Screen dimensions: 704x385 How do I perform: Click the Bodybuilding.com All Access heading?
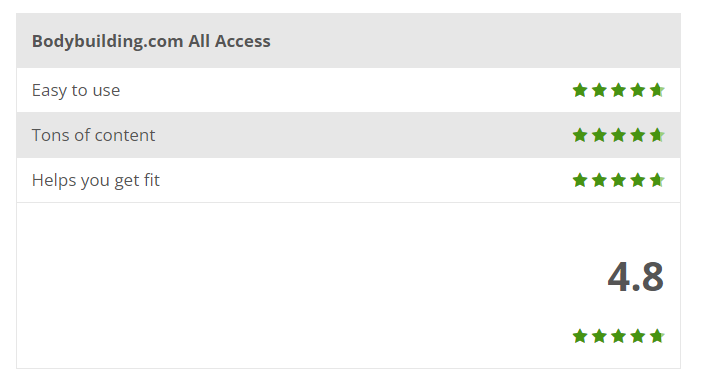pyautogui.click(x=151, y=41)
